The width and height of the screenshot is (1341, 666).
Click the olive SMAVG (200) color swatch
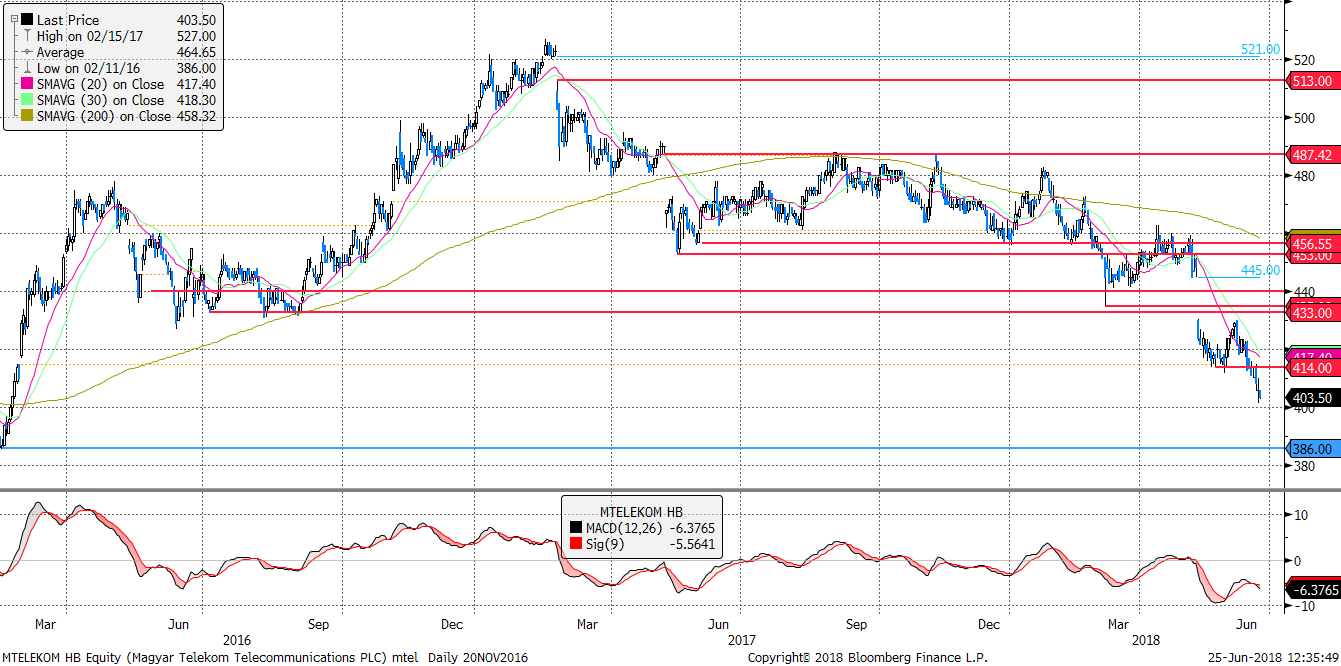click(x=26, y=116)
